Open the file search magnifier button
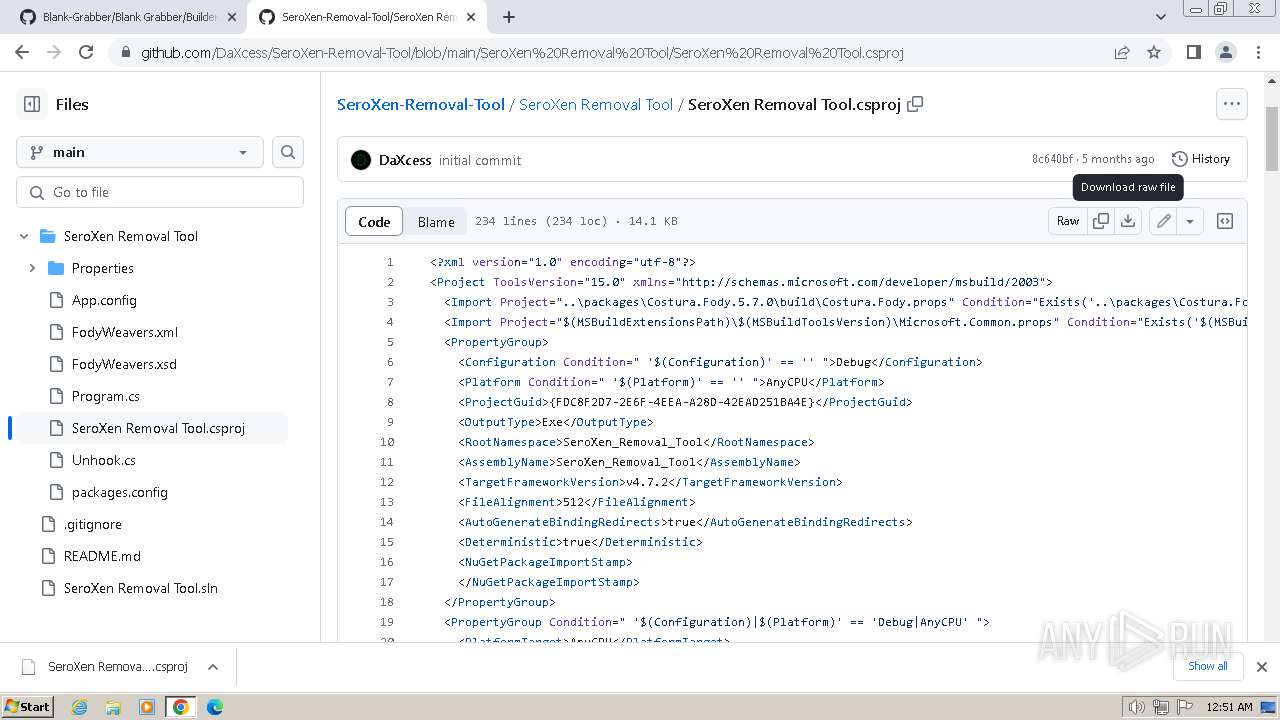 pyautogui.click(x=288, y=152)
